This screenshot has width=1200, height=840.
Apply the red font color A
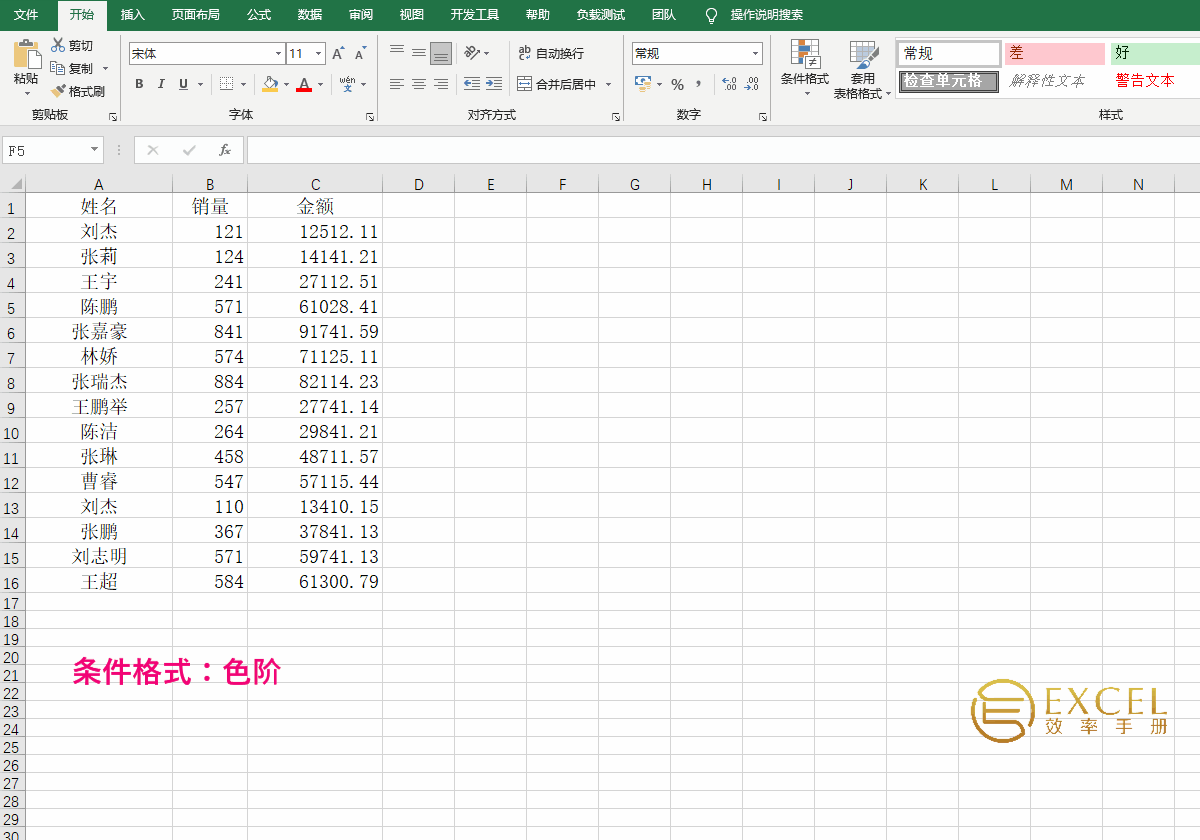point(303,84)
